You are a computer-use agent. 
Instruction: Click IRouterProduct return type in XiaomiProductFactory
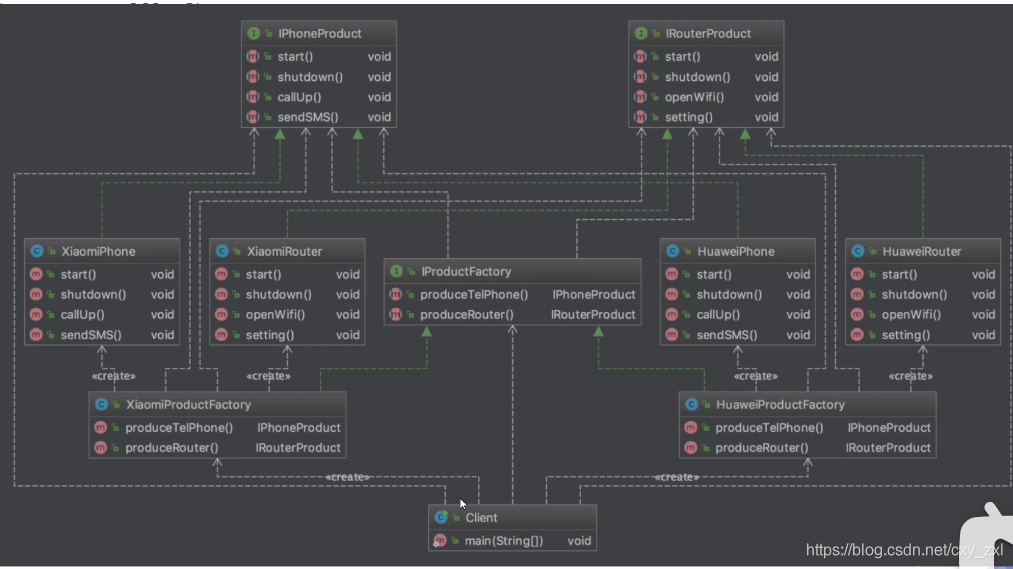(298, 448)
